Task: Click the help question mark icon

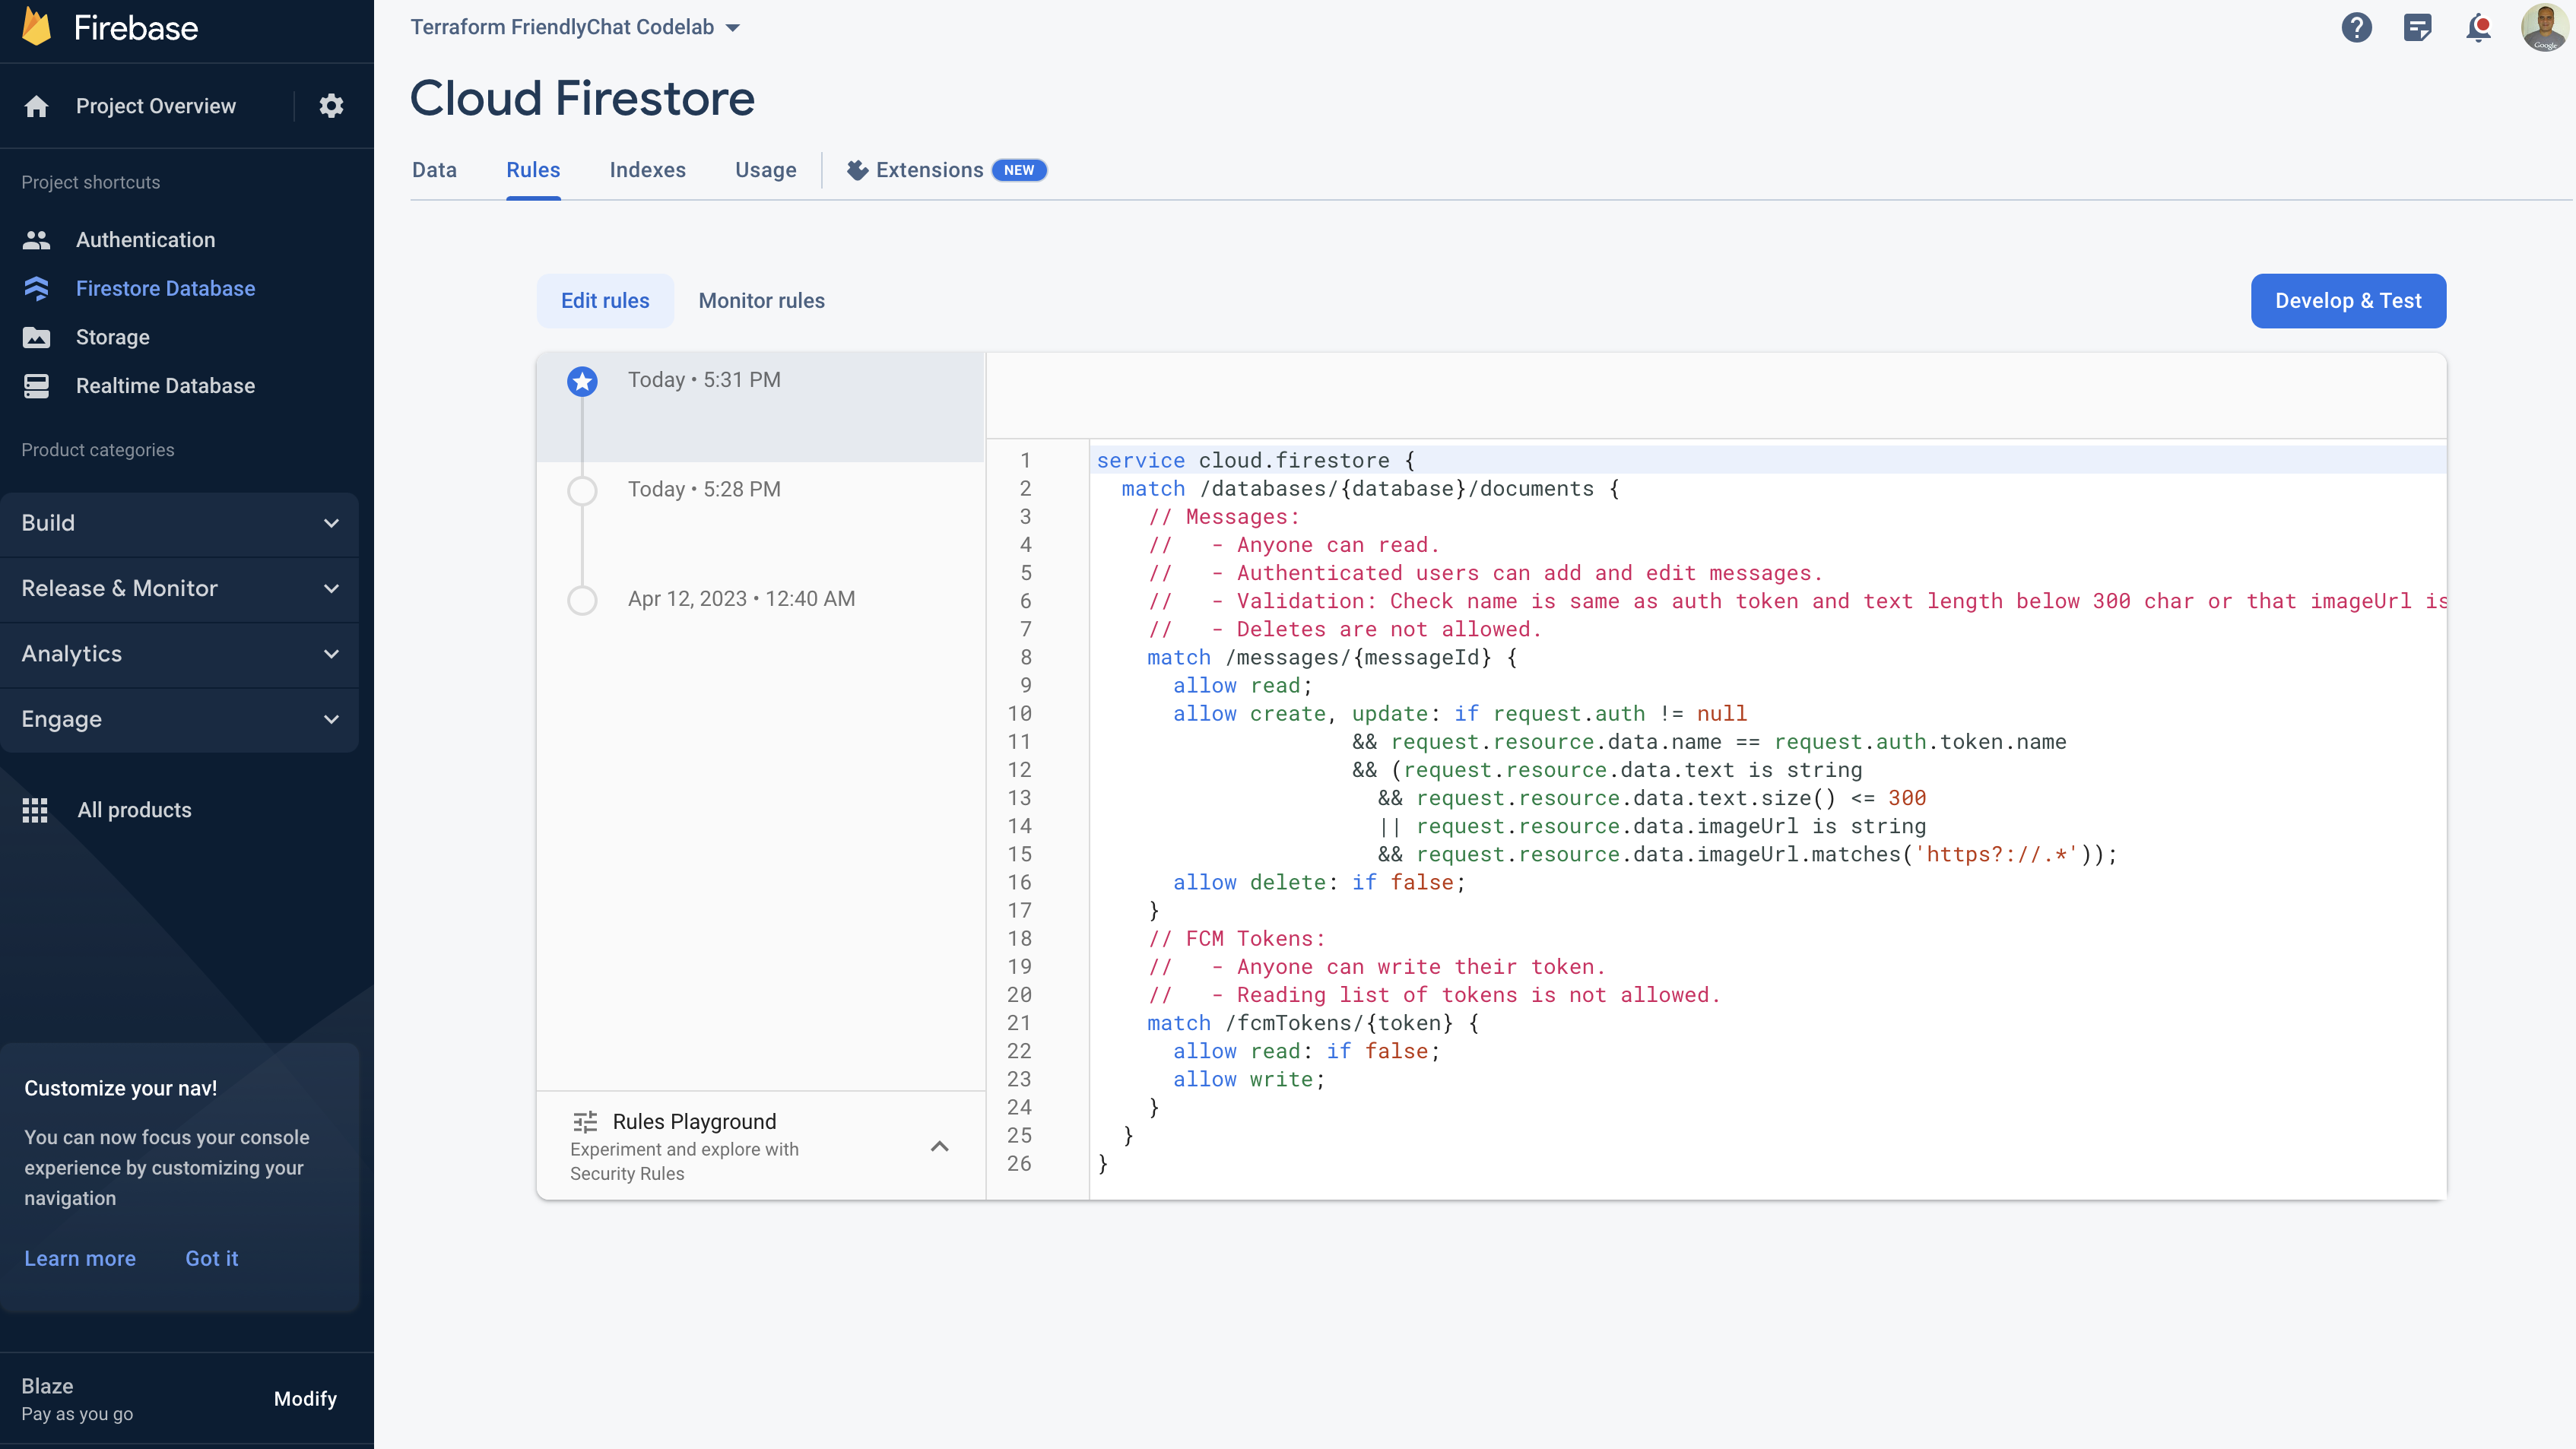Action: click(2355, 28)
